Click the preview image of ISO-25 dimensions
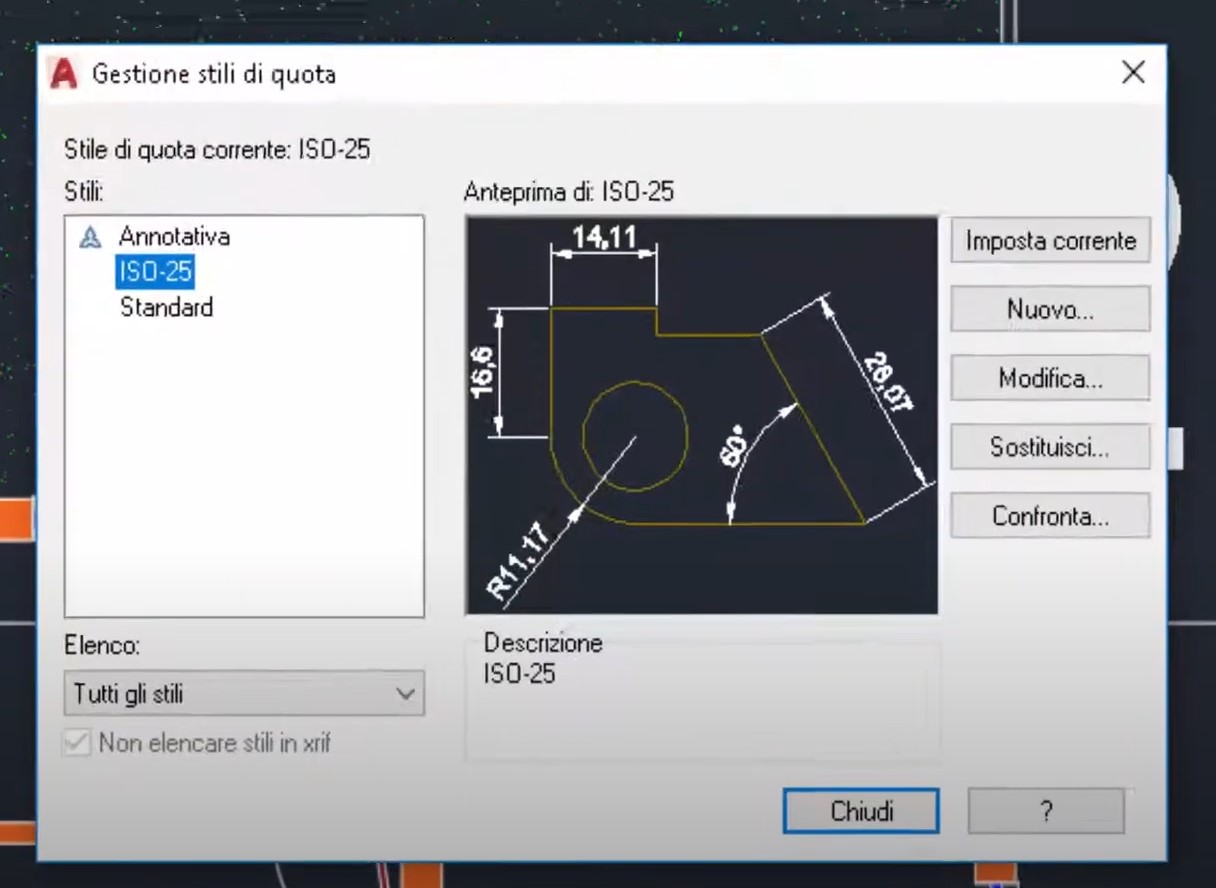The width and height of the screenshot is (1216, 888). tap(700, 414)
